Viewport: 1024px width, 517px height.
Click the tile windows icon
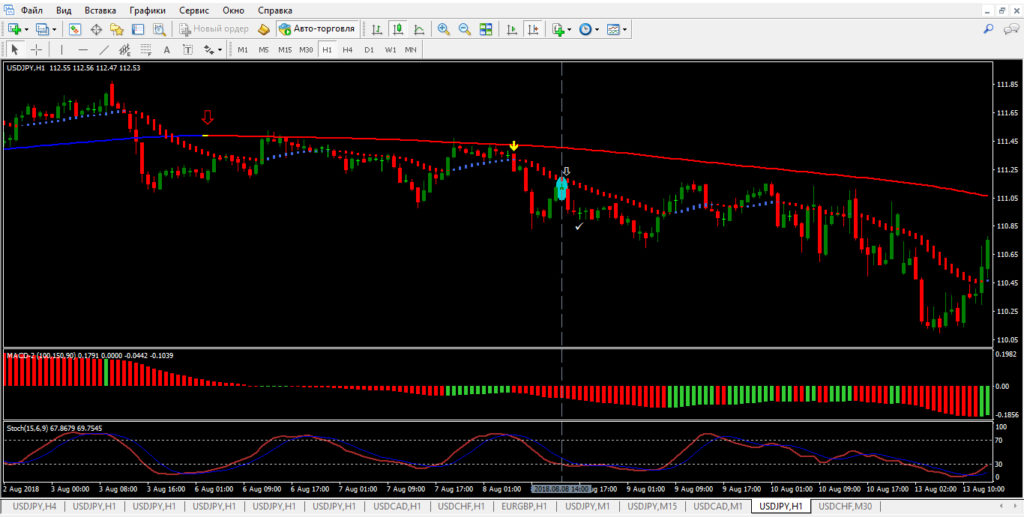[486, 29]
